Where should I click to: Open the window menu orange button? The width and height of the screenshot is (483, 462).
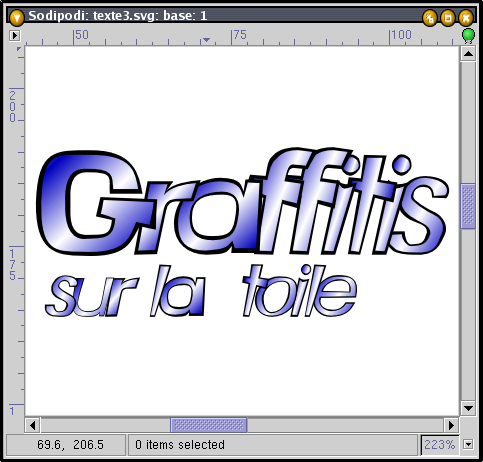click(16, 17)
